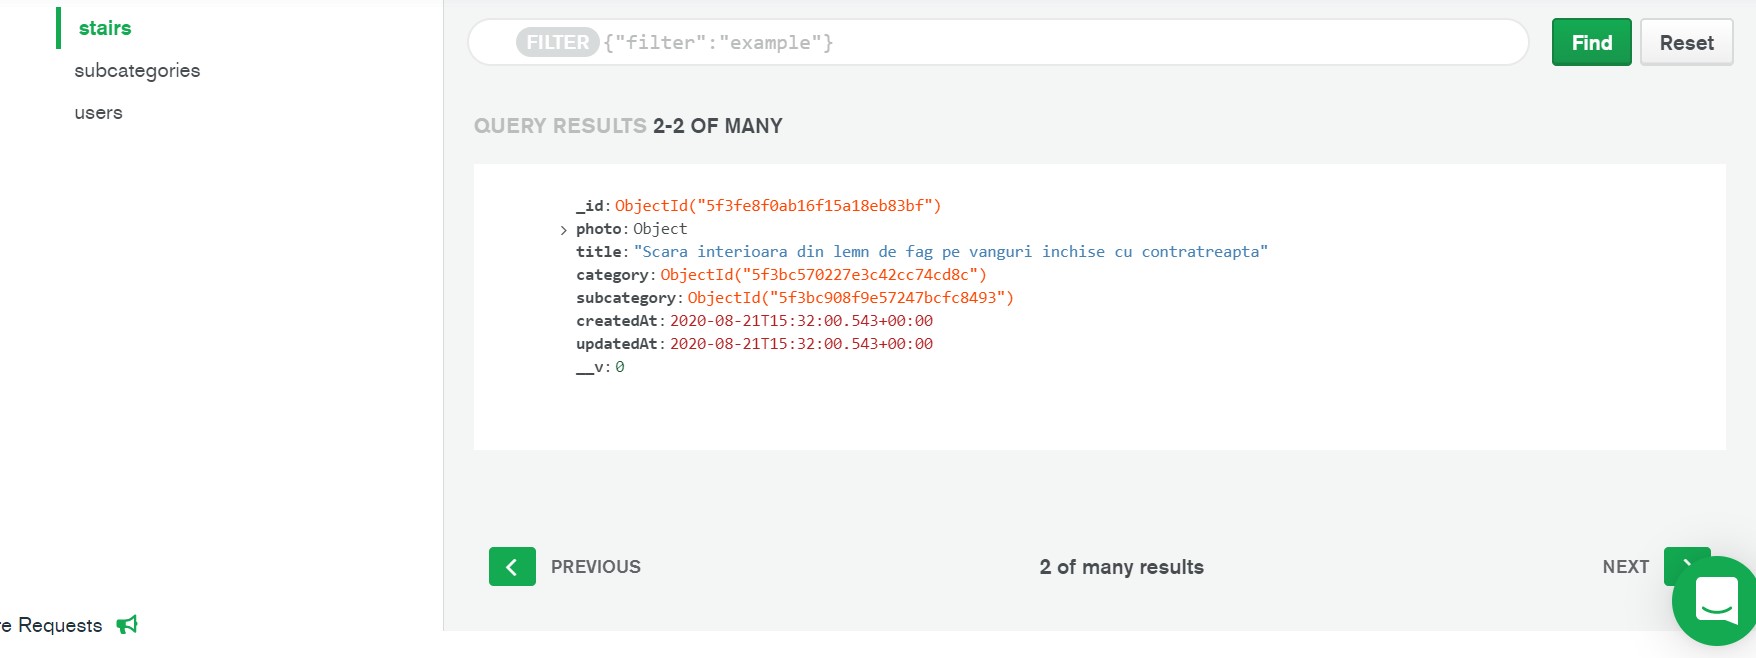
Task: Expand the photo Object field
Action: coord(564,230)
